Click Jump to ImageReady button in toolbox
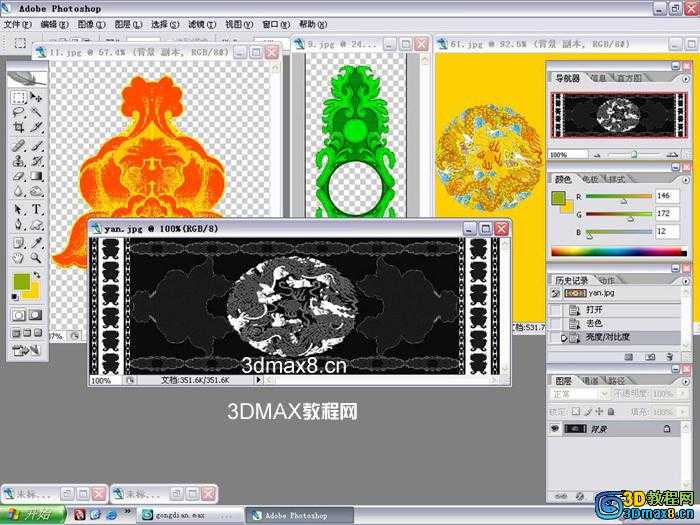This screenshot has height=525, width=700. click(x=27, y=351)
